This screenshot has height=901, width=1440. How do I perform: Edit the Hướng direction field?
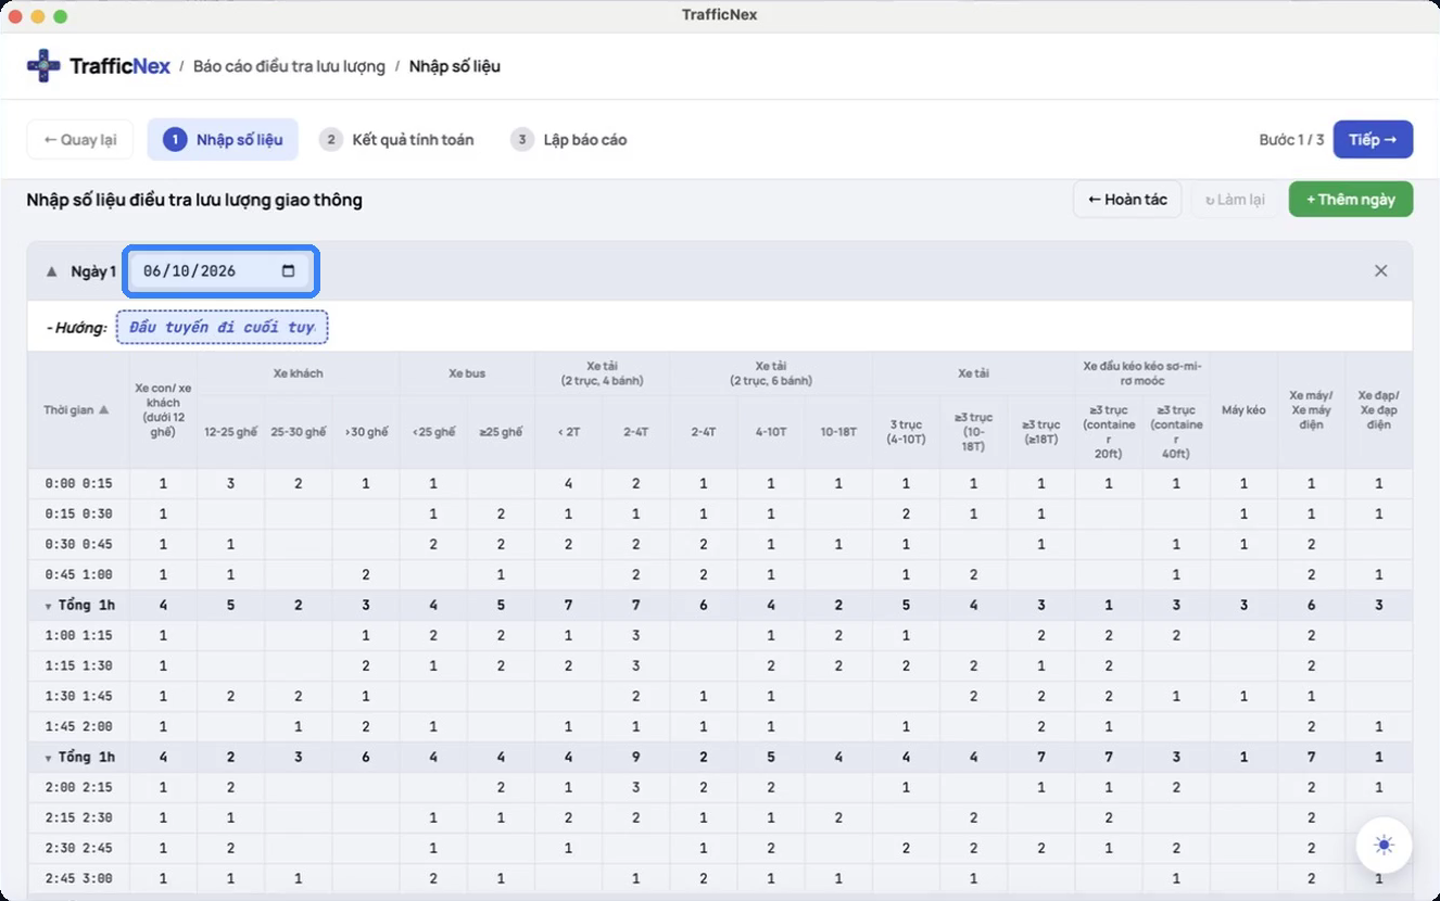[x=222, y=327]
